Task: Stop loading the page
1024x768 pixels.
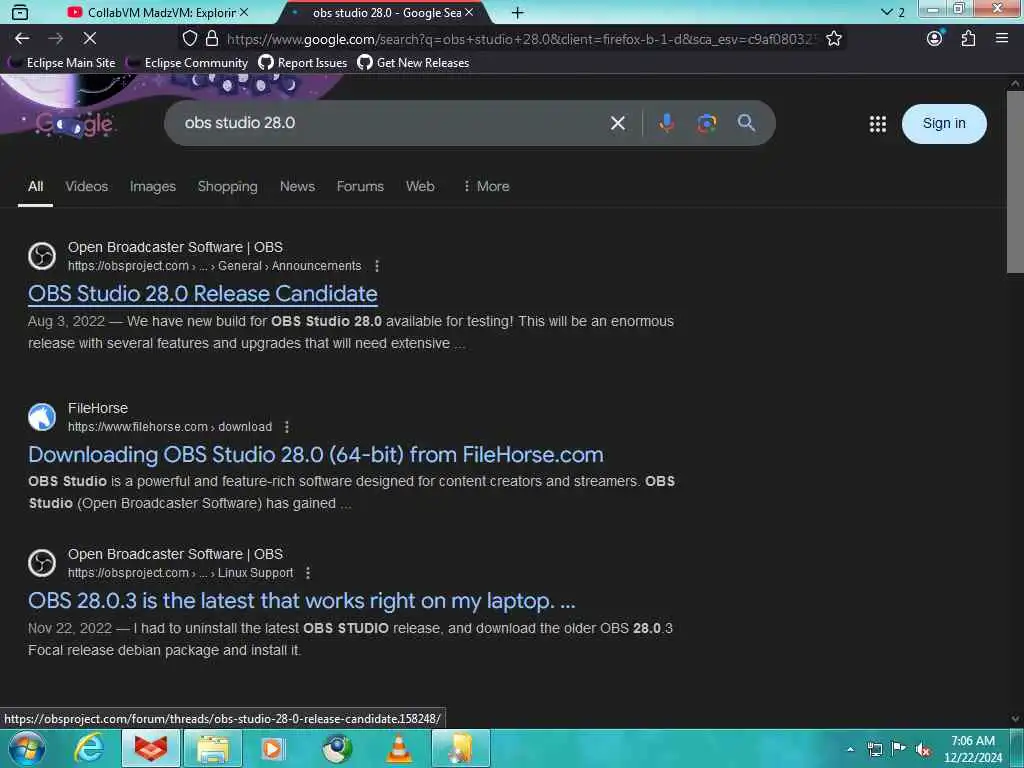Action: (x=89, y=39)
